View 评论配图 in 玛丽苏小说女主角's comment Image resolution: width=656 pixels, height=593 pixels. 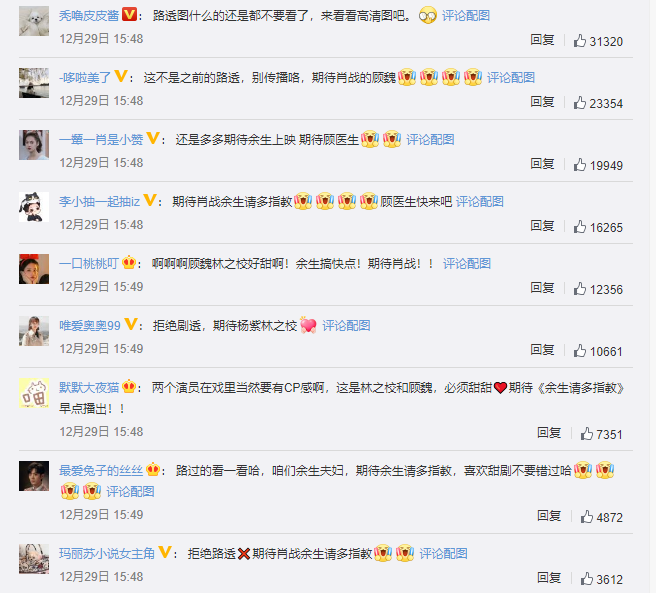click(x=443, y=553)
